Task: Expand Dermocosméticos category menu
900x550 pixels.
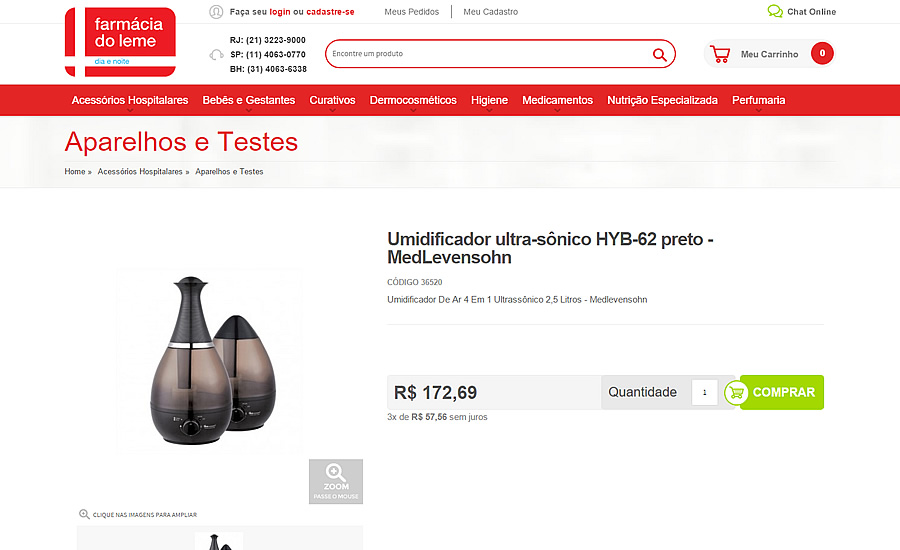Action: pyautogui.click(x=413, y=100)
